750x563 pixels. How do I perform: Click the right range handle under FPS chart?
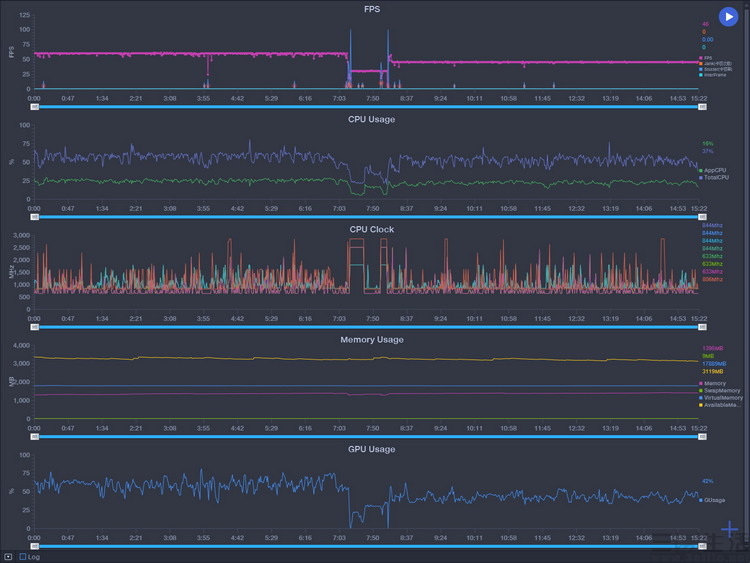(x=702, y=107)
